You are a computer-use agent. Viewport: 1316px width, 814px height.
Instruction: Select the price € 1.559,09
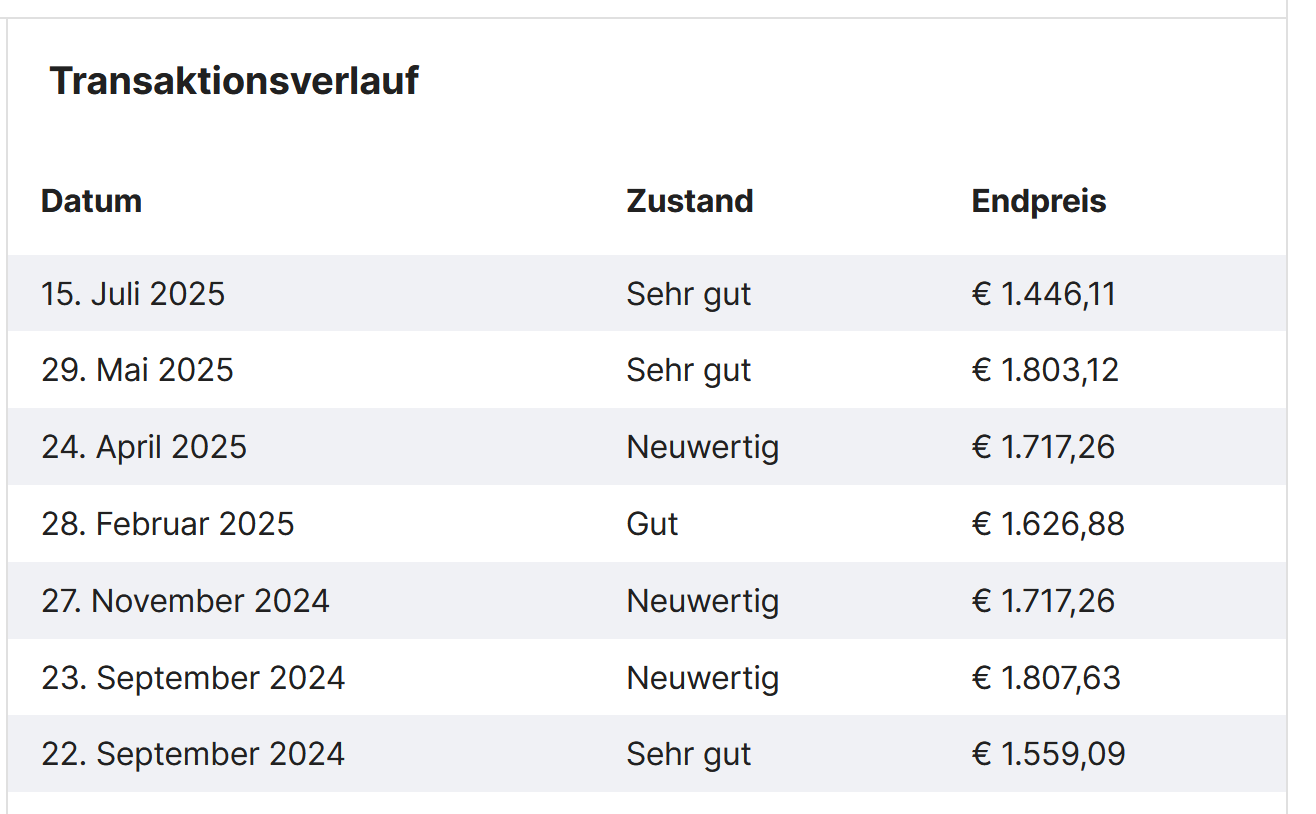[x=1048, y=754]
